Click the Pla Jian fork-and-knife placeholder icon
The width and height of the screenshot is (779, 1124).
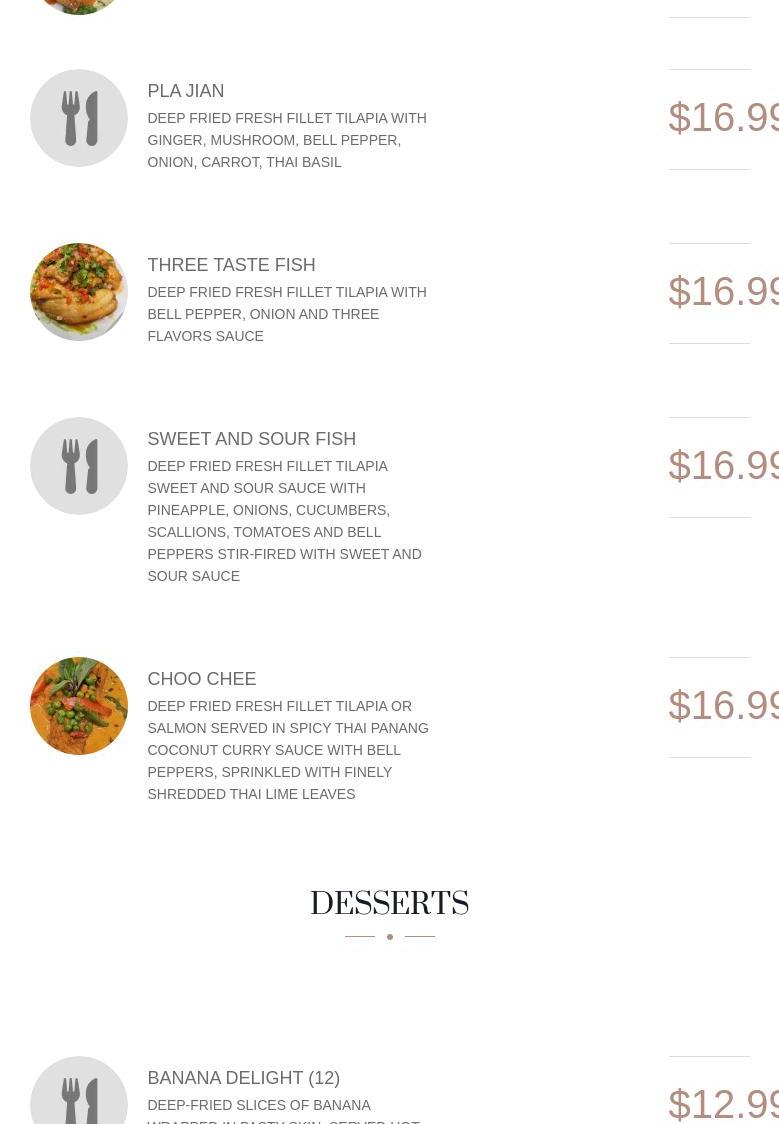click(x=79, y=118)
